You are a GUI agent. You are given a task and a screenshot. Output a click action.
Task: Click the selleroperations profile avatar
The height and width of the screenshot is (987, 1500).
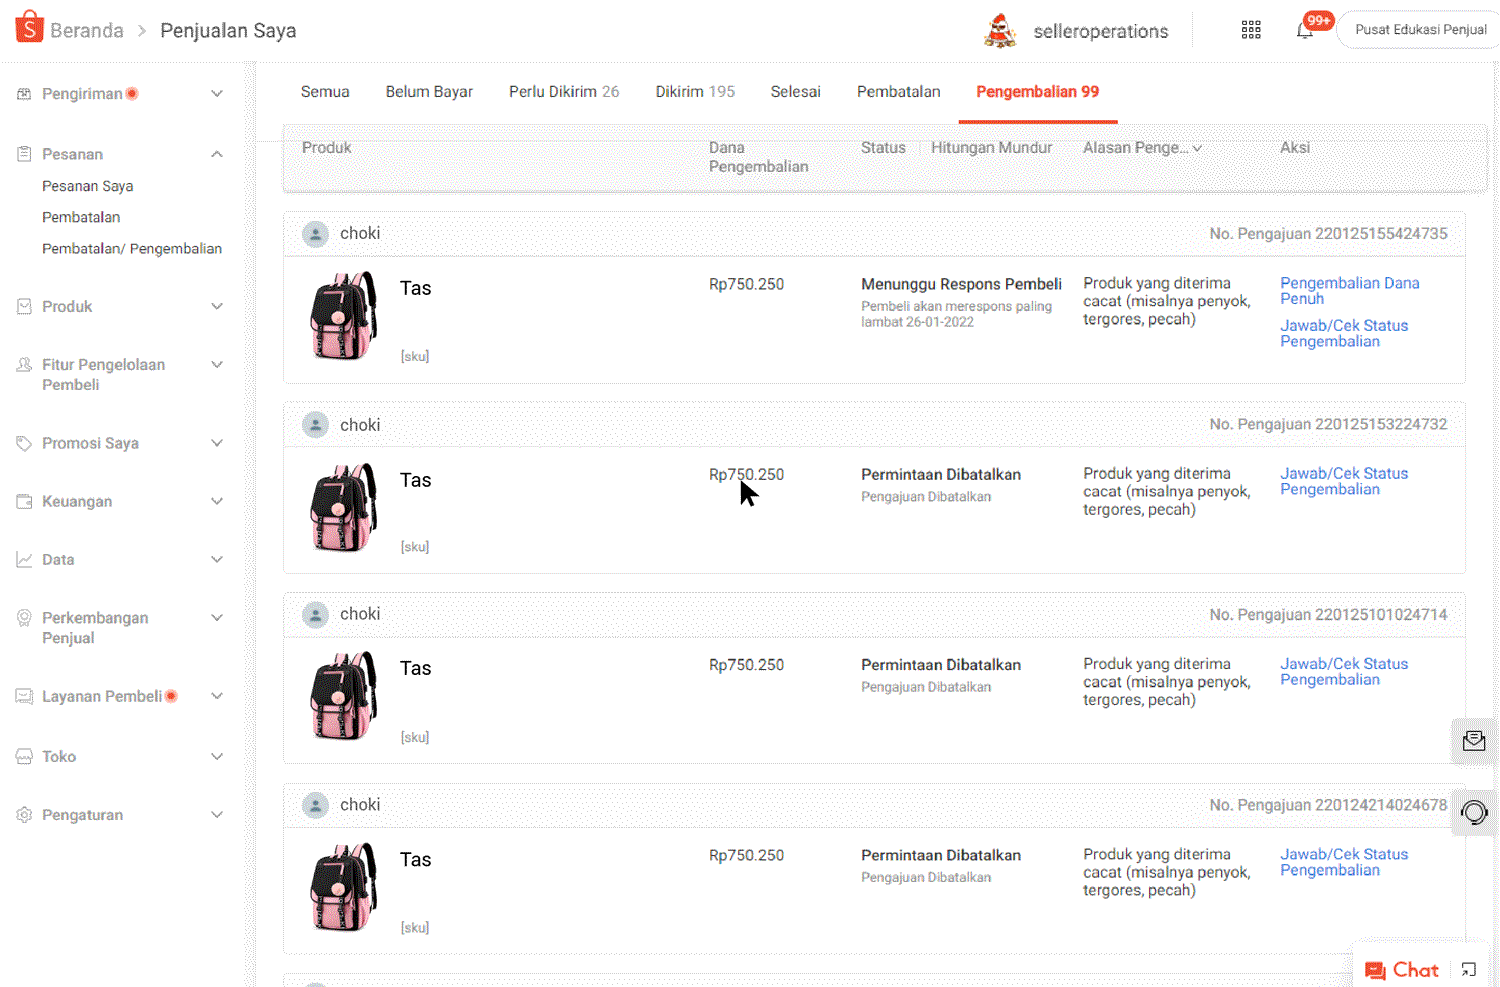click(x=999, y=31)
